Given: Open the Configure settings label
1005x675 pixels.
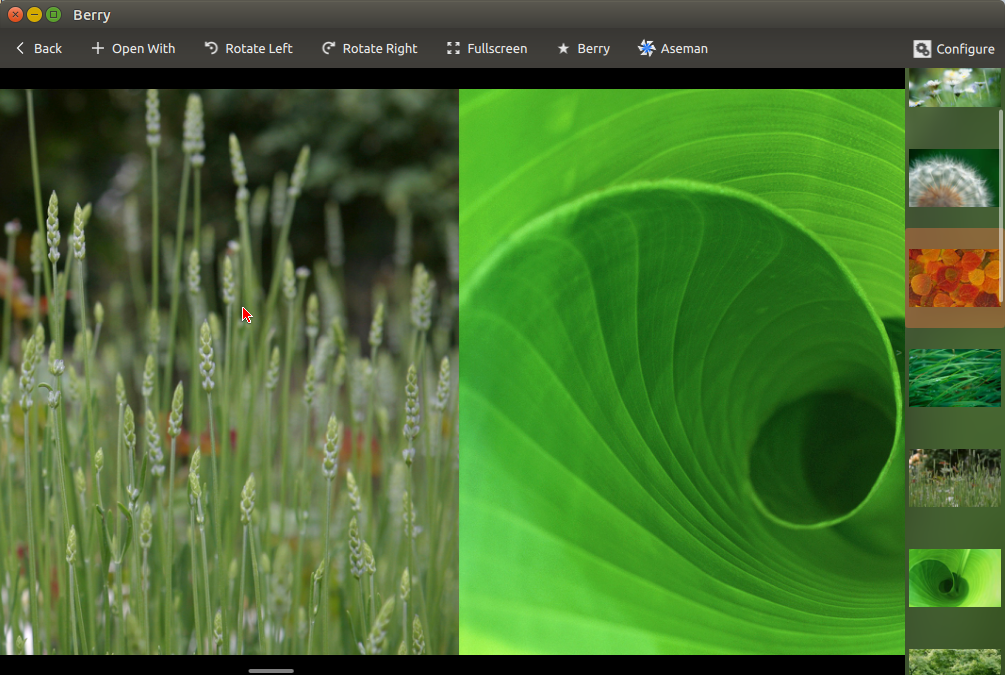Looking at the screenshot, I should tap(965, 49).
